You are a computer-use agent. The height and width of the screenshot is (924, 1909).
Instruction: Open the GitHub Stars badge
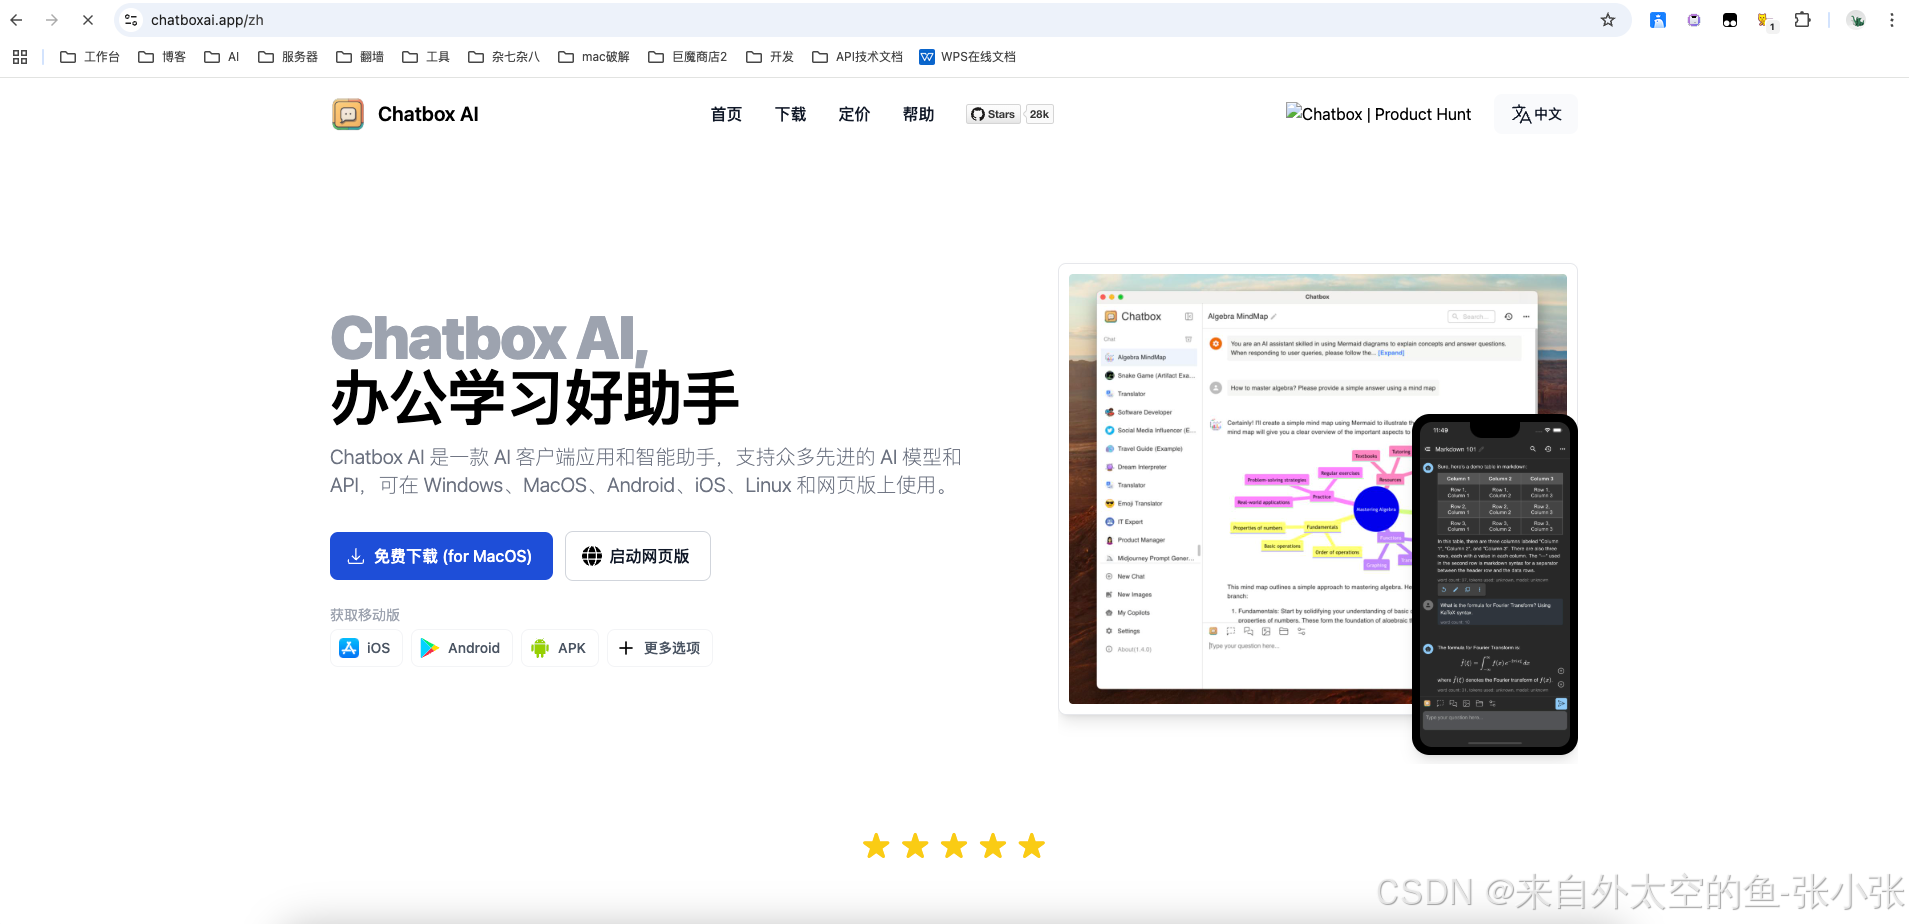(x=992, y=114)
